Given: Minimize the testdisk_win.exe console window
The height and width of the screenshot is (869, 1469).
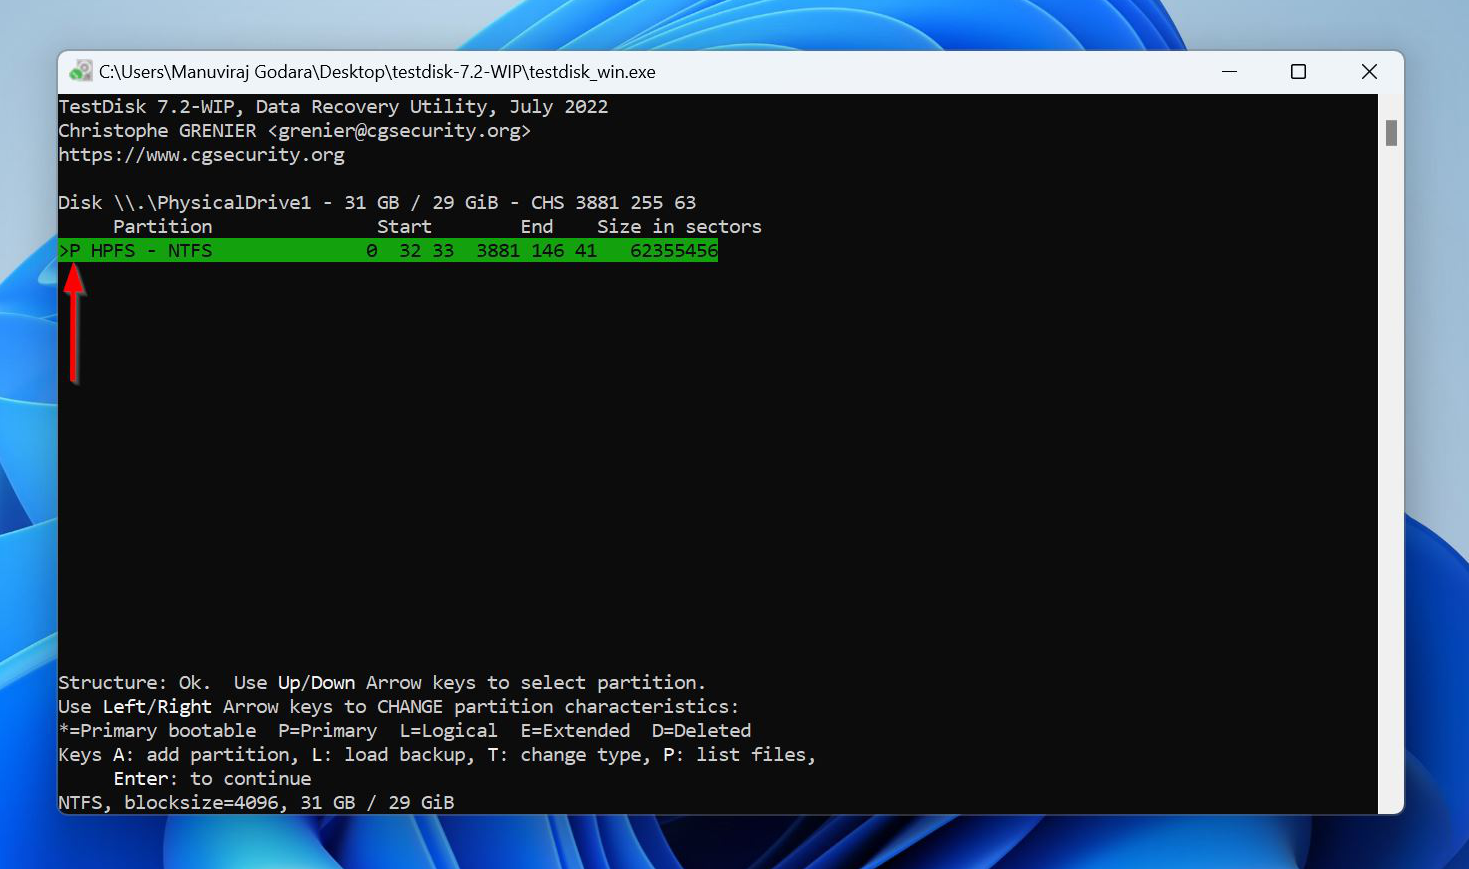Looking at the screenshot, I should [x=1229, y=72].
